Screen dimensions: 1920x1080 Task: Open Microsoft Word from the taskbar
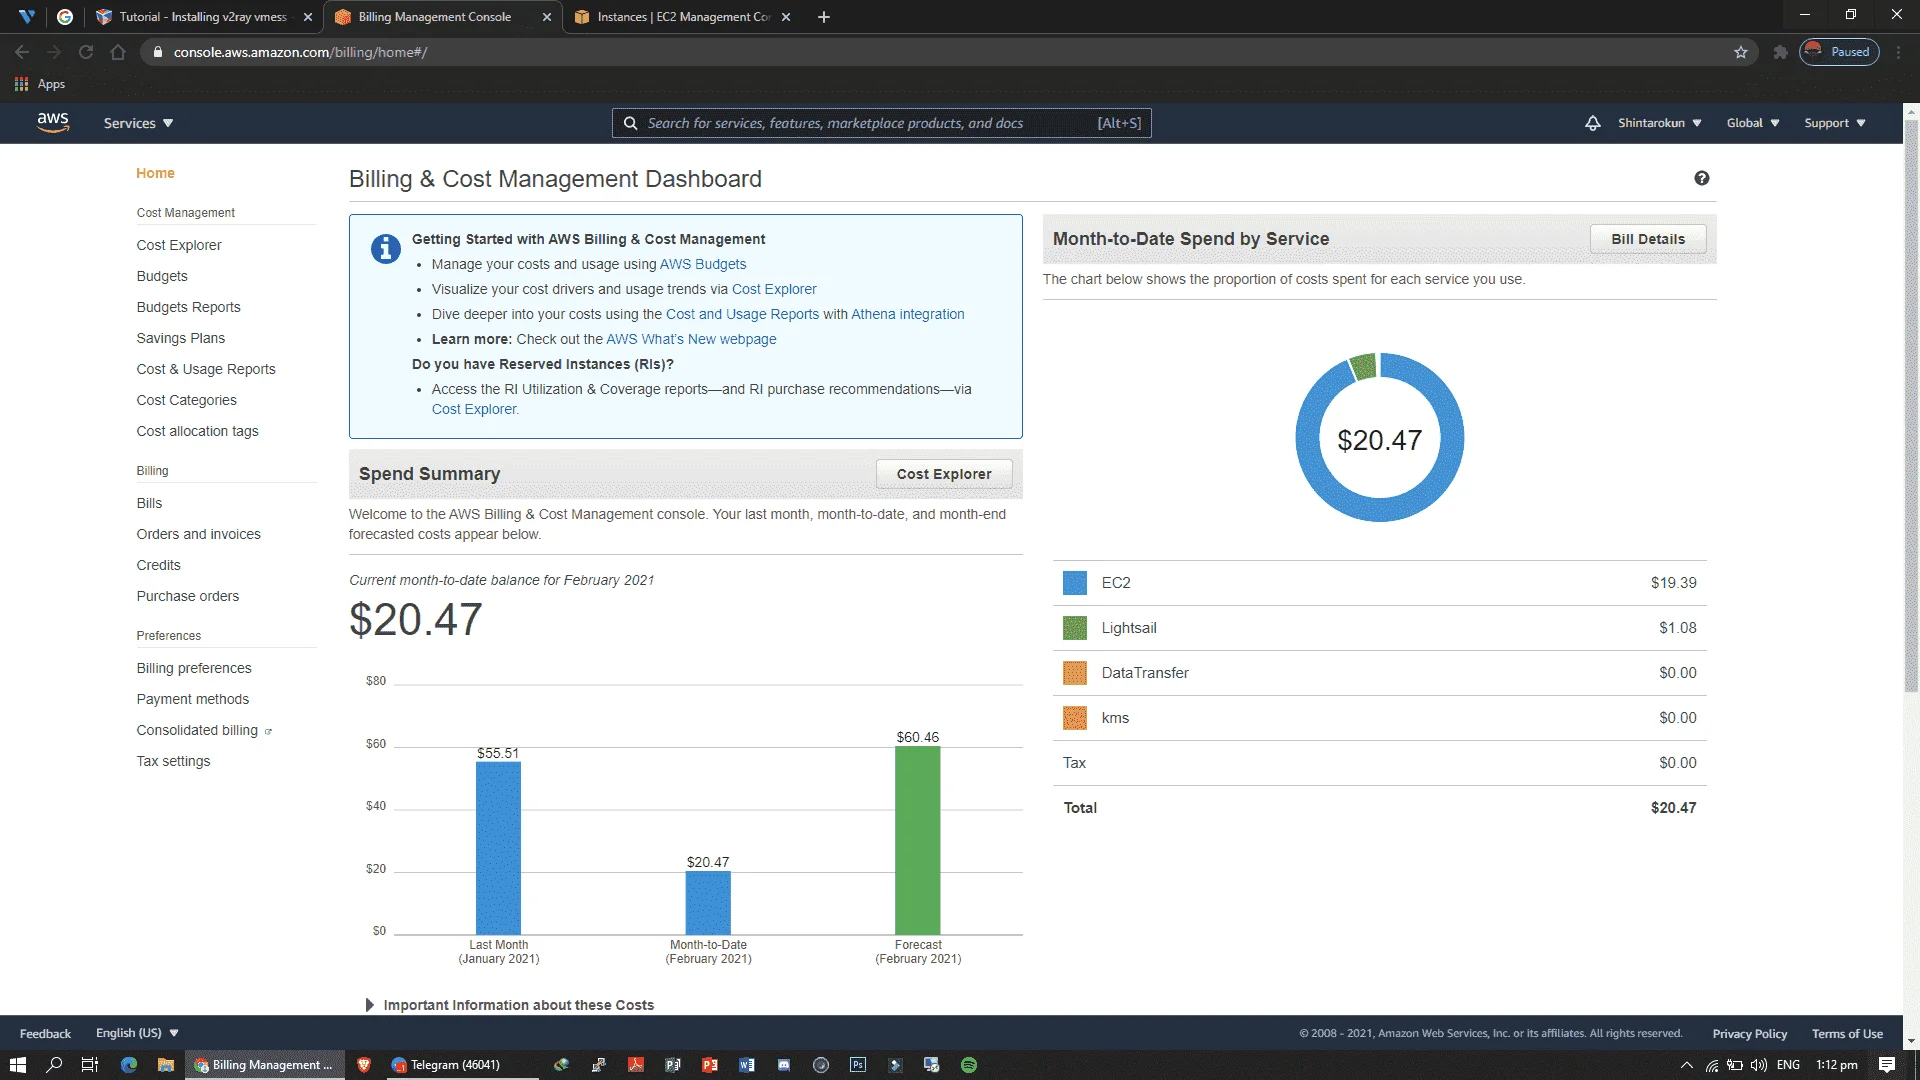click(x=746, y=1065)
